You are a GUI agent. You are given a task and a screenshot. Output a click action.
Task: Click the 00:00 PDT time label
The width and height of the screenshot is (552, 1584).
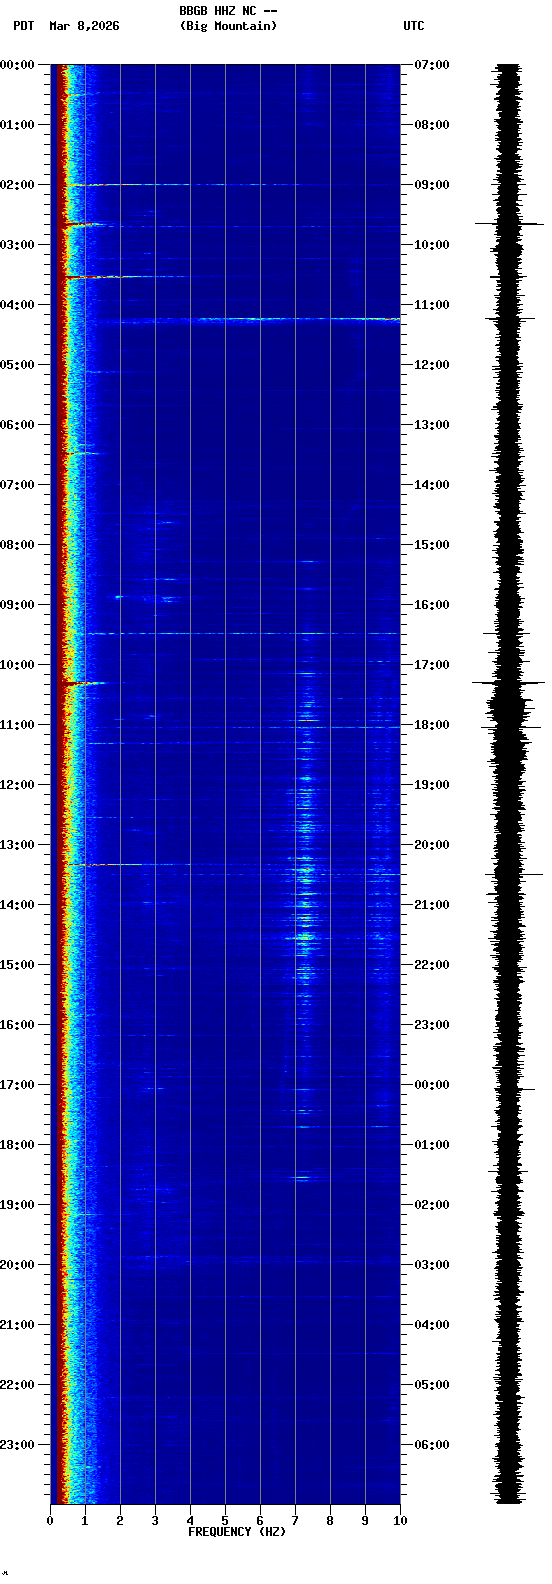click(17, 65)
